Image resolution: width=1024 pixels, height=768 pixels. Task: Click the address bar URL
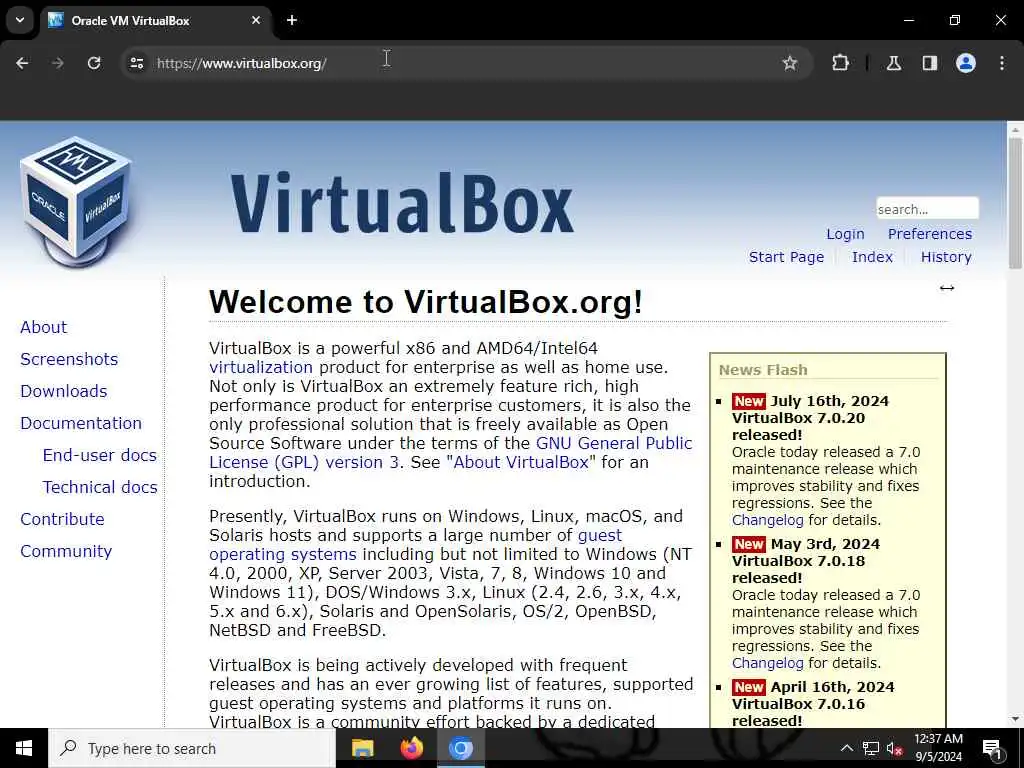pyautogui.click(x=242, y=63)
